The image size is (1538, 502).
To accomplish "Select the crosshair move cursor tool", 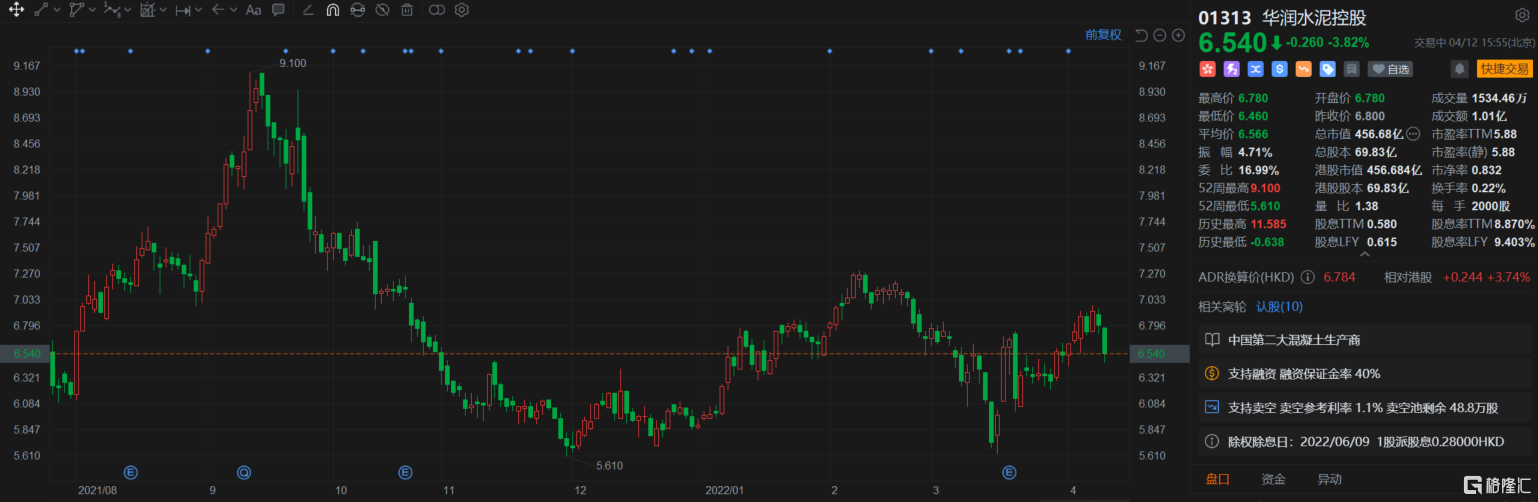I will pos(17,10).
